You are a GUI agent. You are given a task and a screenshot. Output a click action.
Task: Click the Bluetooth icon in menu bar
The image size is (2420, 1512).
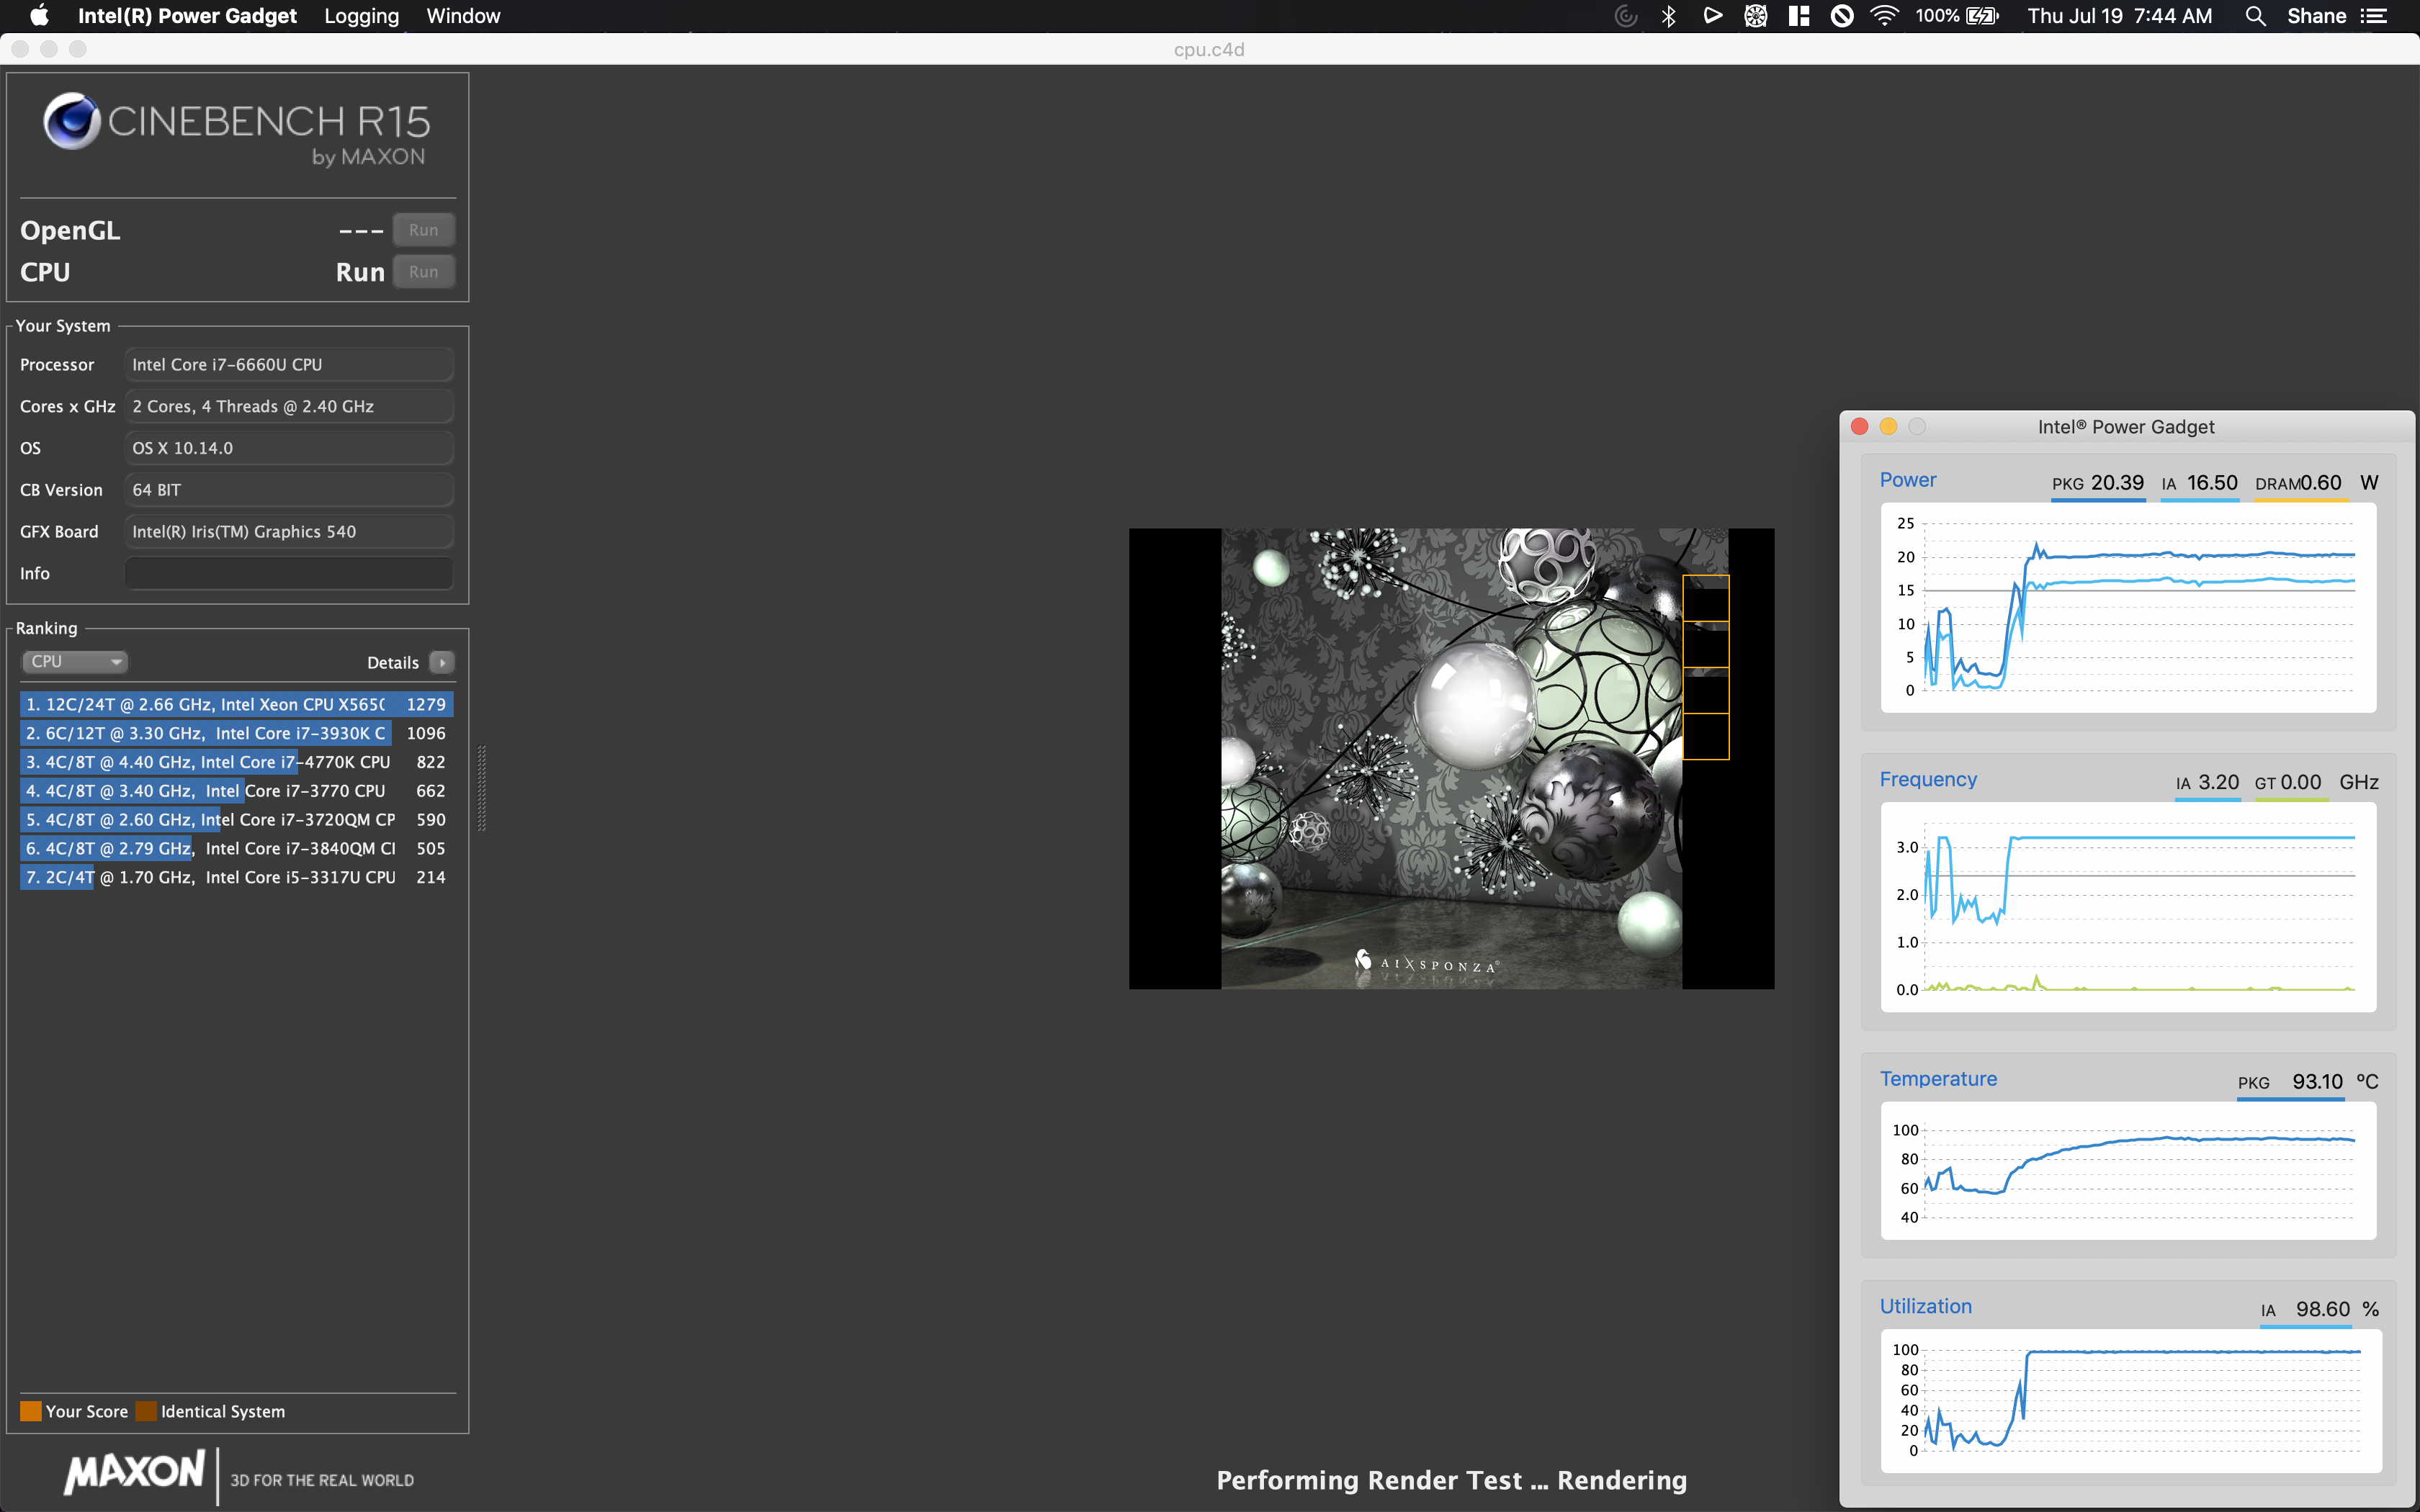1667,16
